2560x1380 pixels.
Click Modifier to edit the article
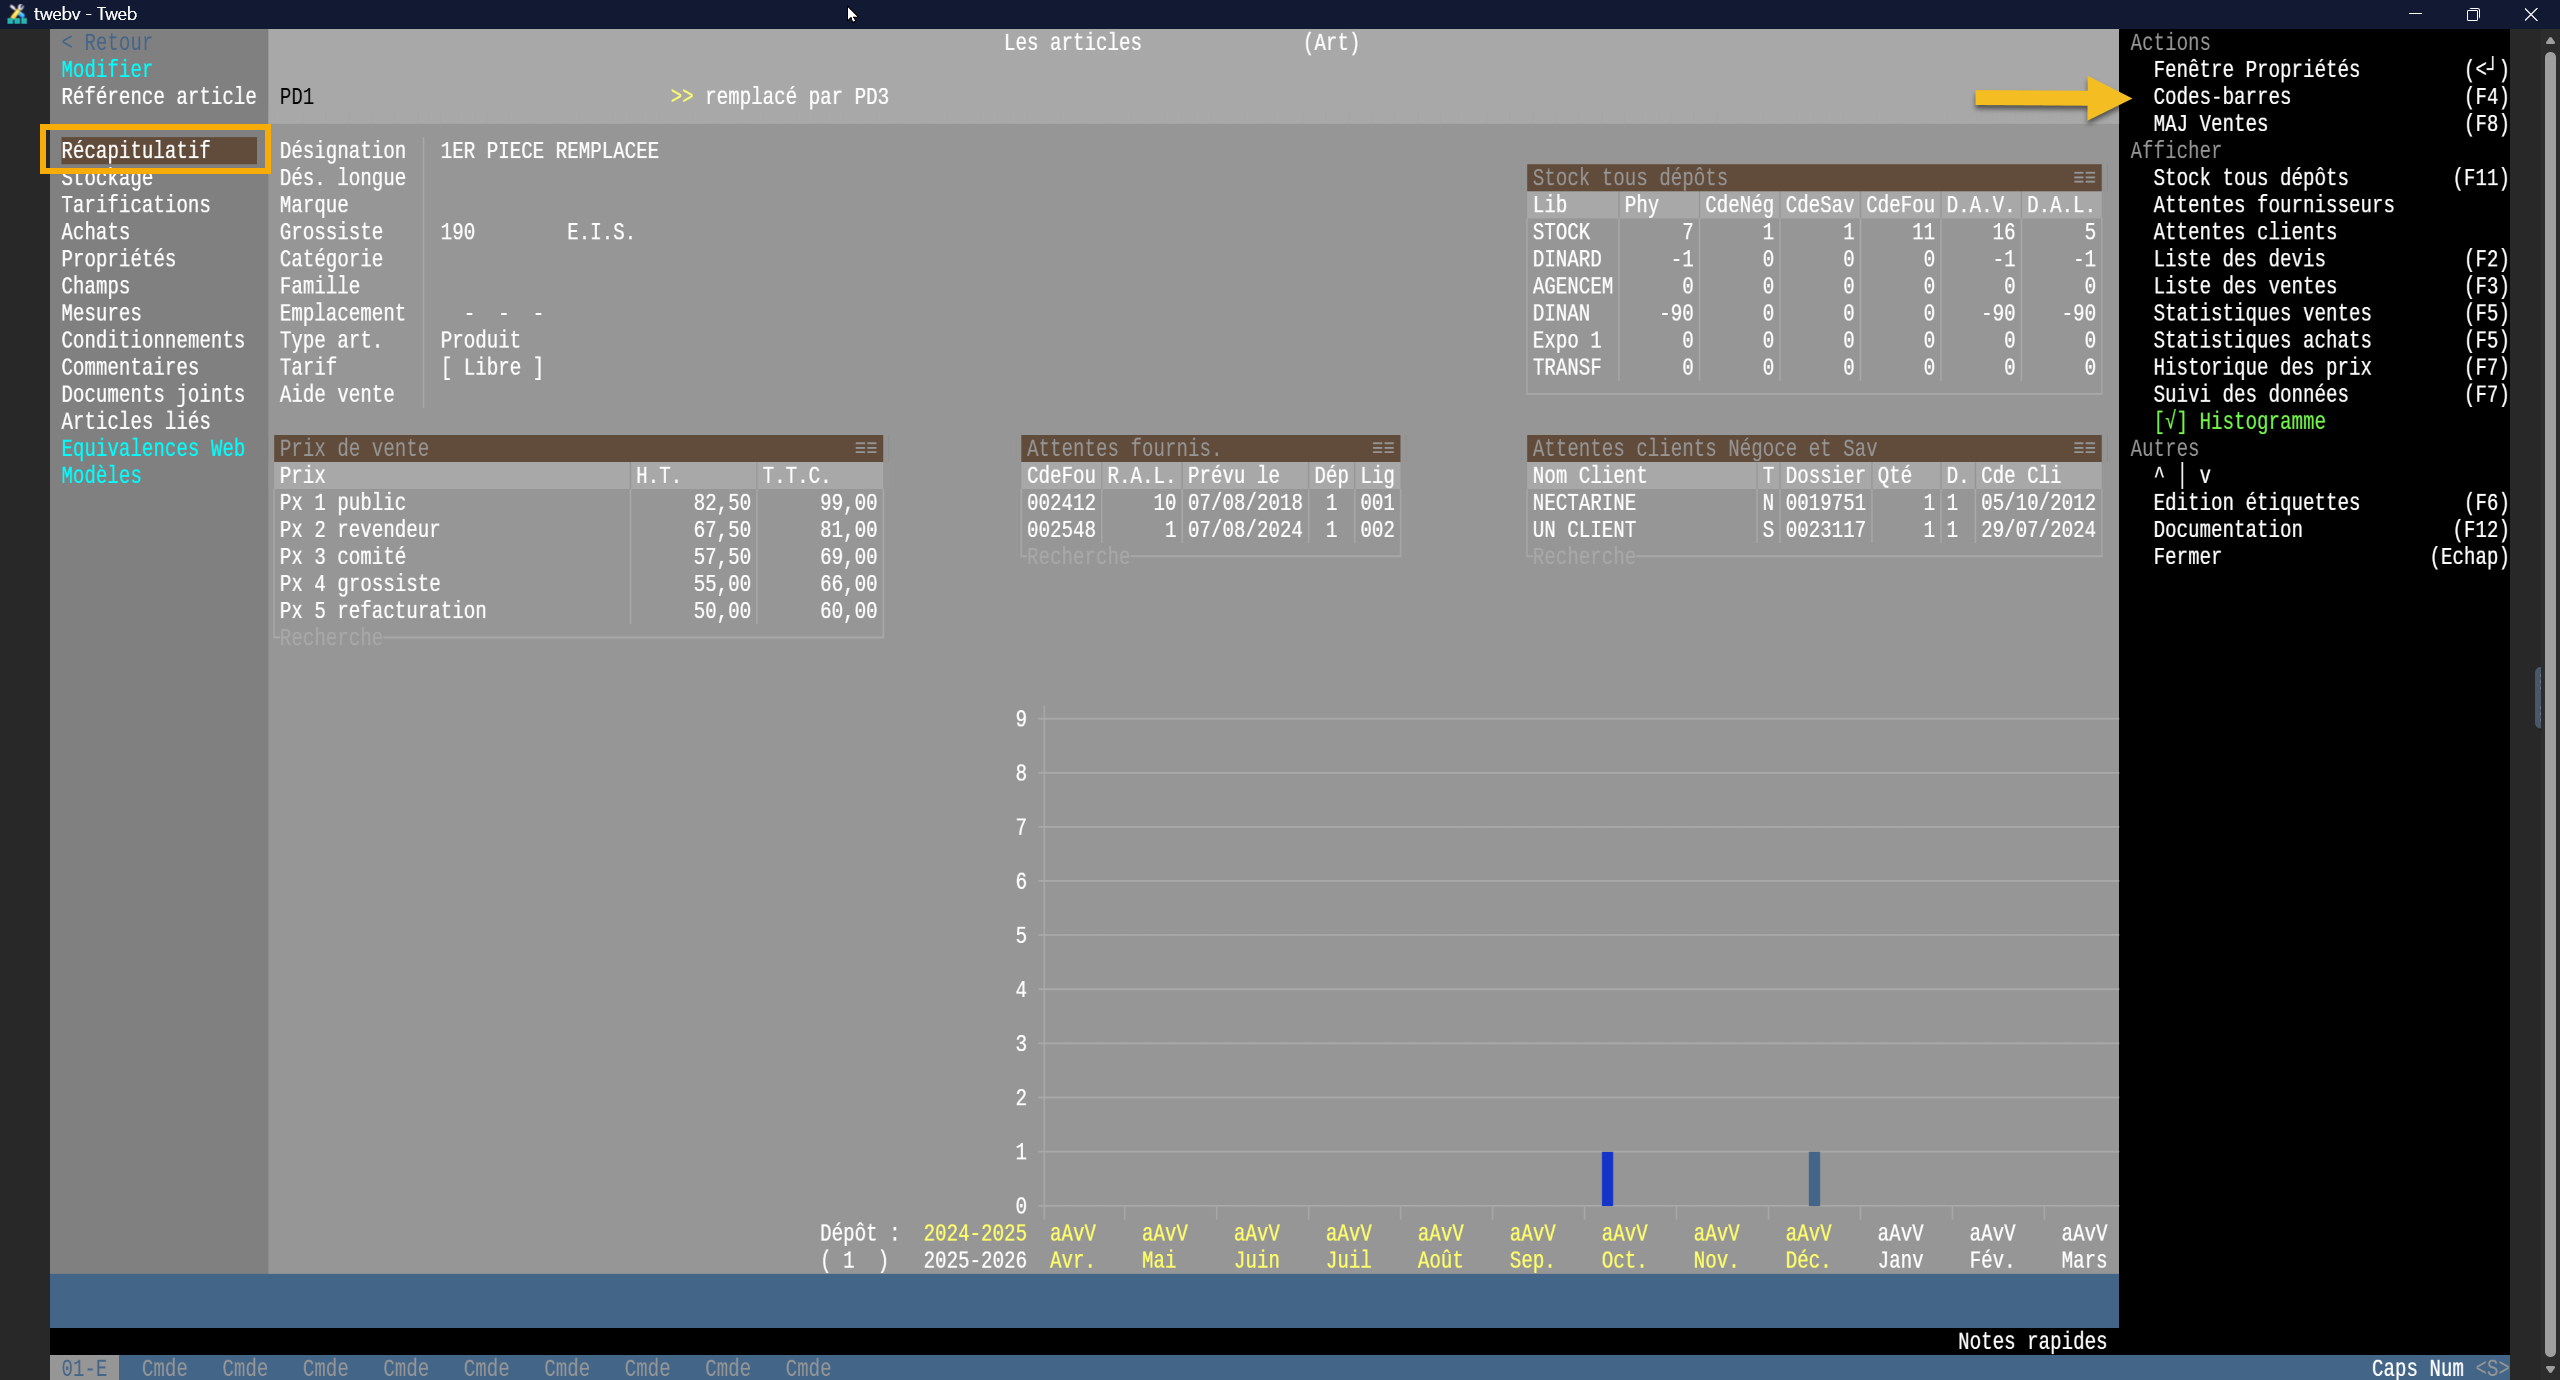106,69
